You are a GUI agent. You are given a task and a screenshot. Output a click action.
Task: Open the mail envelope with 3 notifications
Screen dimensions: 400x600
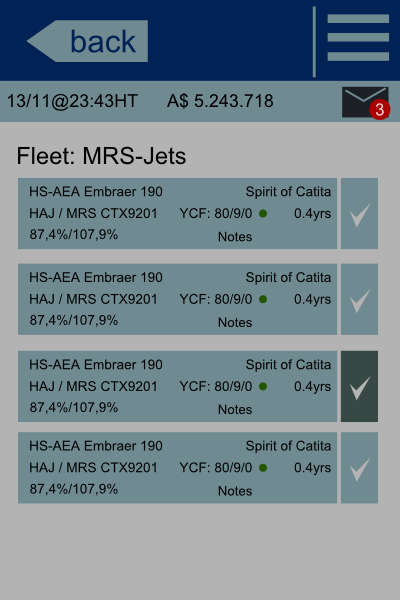tap(365, 102)
